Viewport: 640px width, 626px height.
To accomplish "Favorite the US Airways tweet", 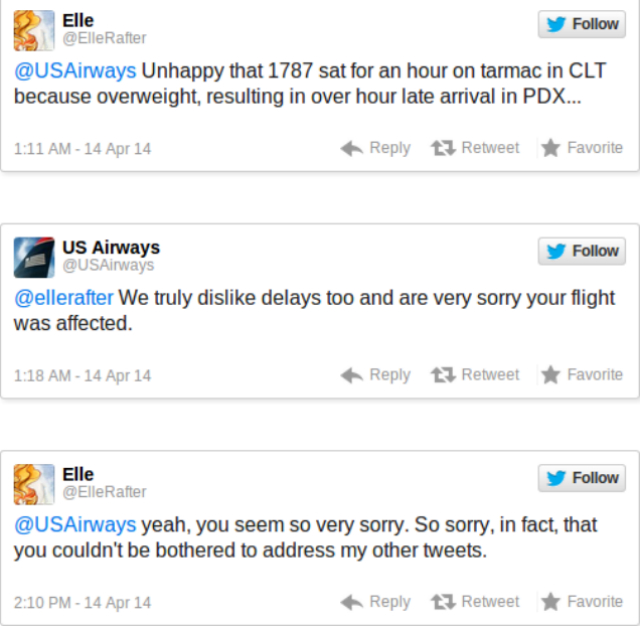I will point(582,375).
